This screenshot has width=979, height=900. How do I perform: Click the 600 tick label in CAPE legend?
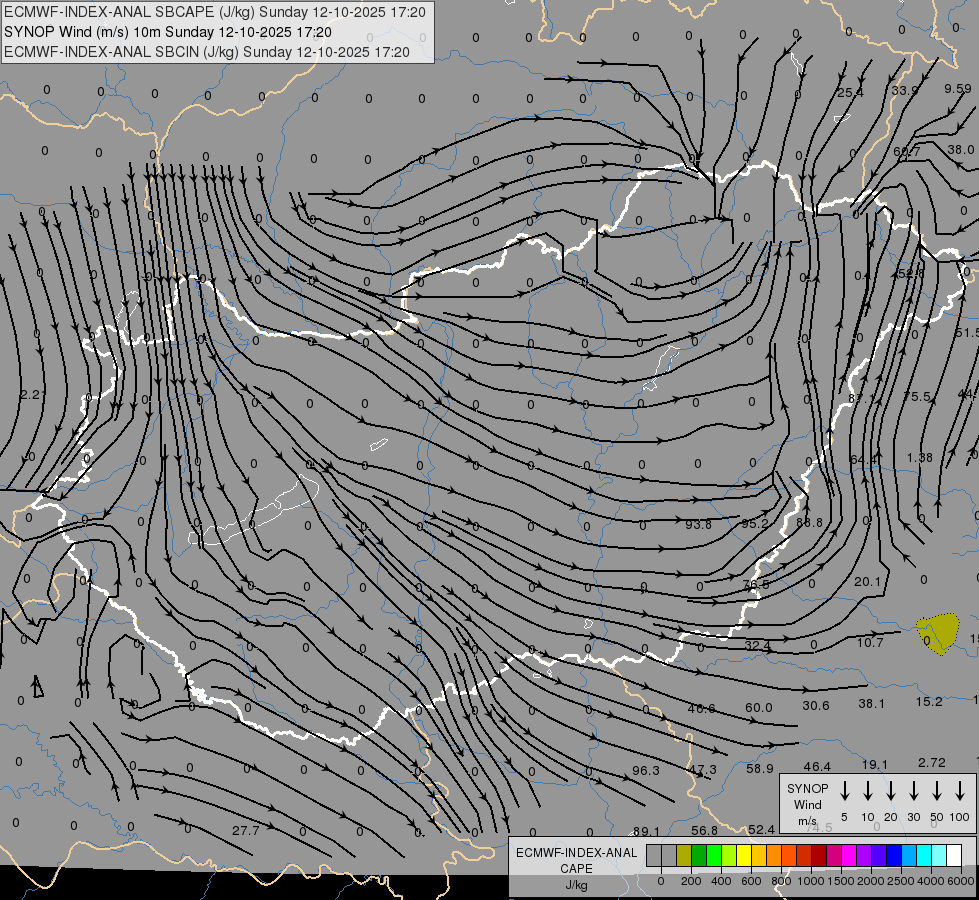[751, 881]
